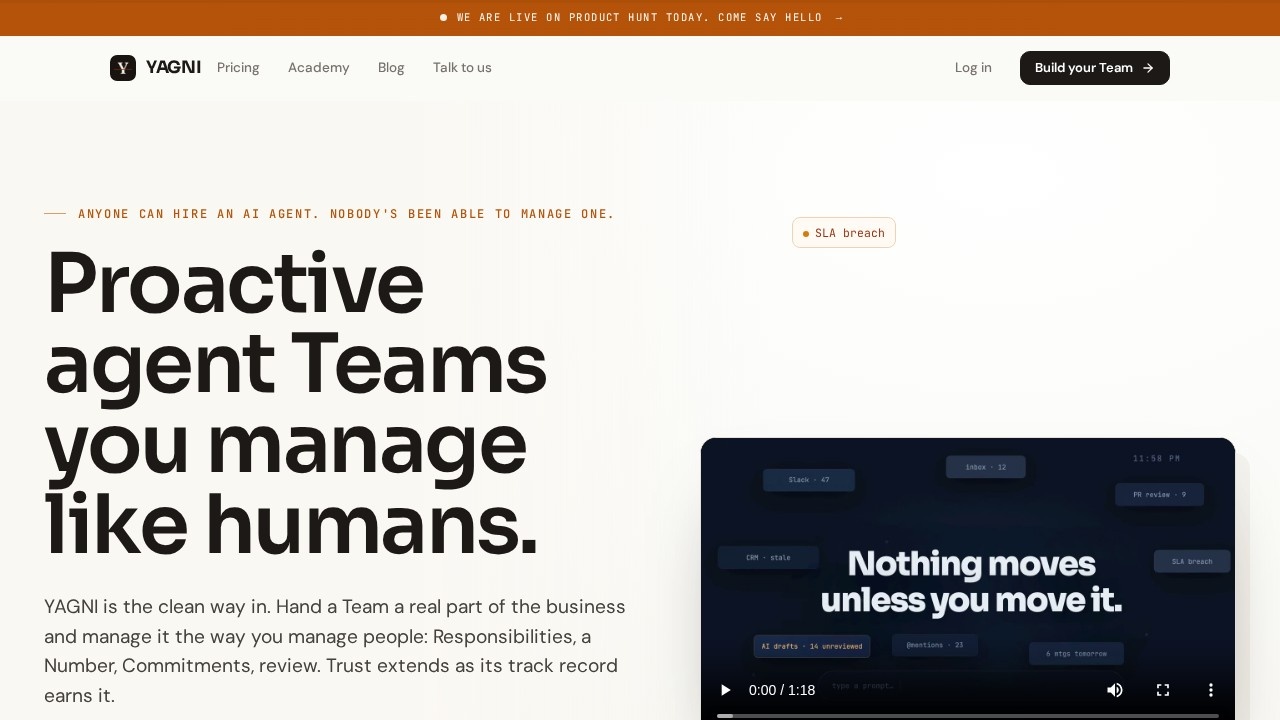Seek on the video progress bar

coord(968,715)
